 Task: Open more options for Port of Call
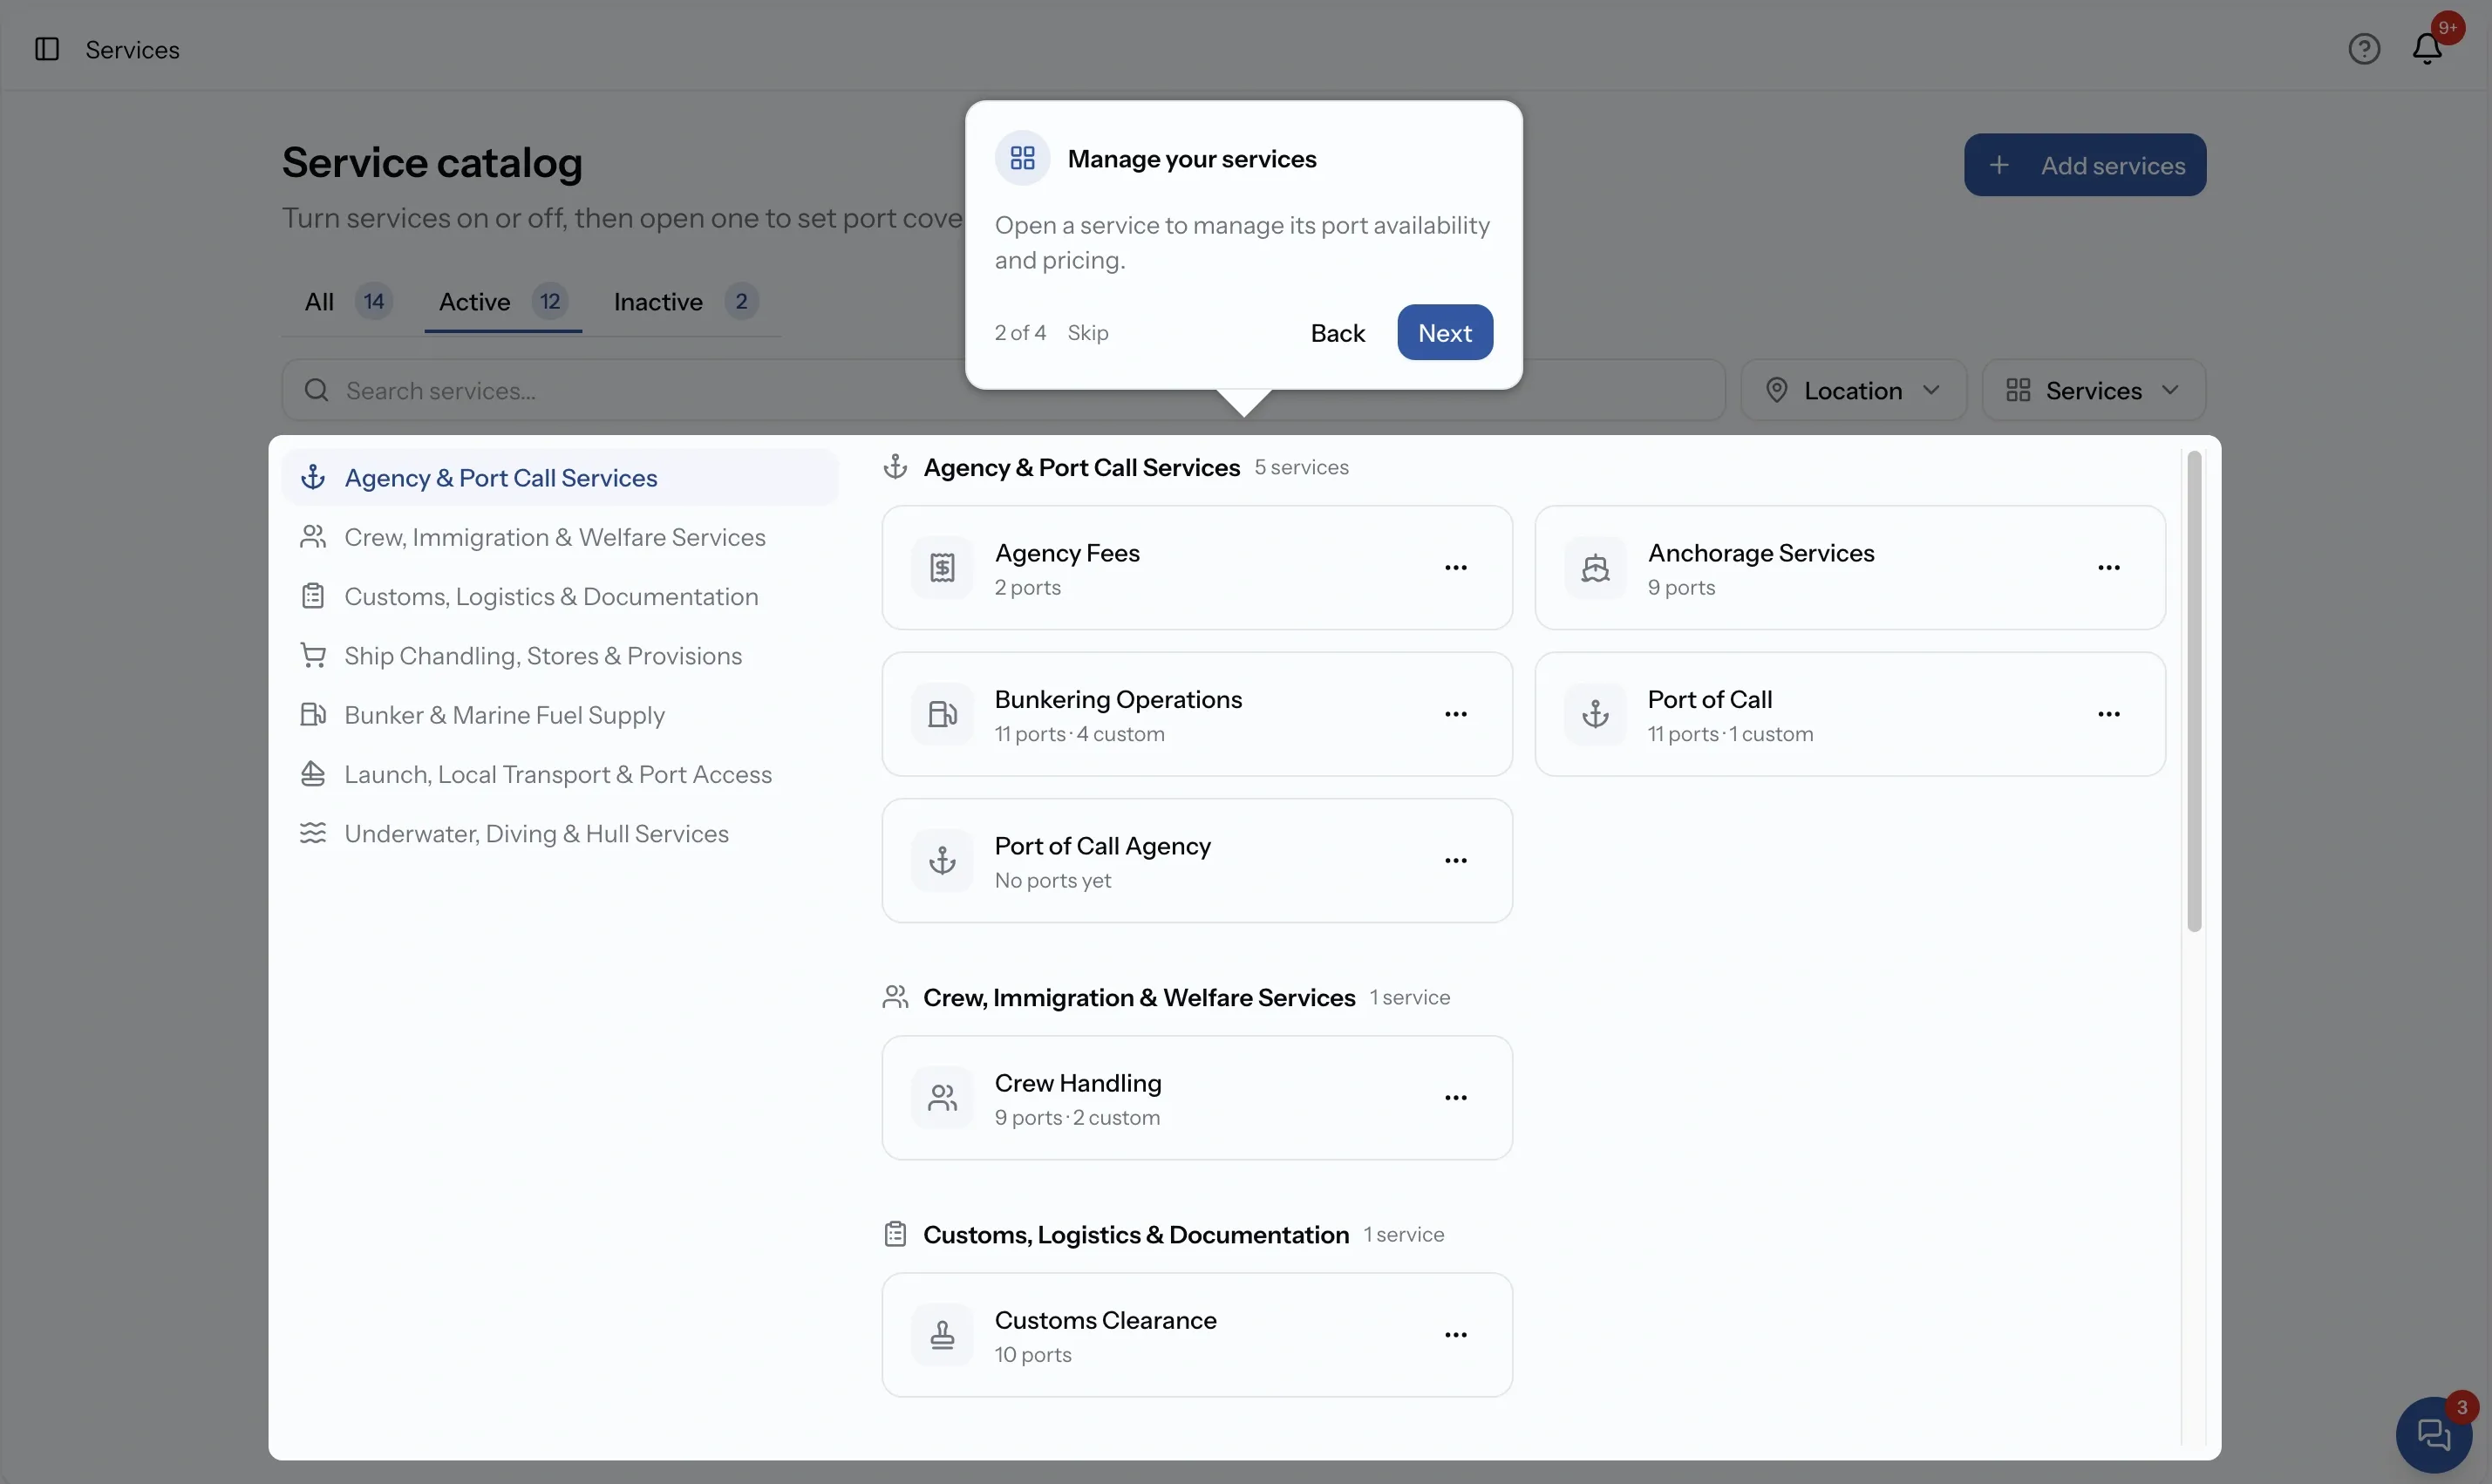coord(2109,714)
